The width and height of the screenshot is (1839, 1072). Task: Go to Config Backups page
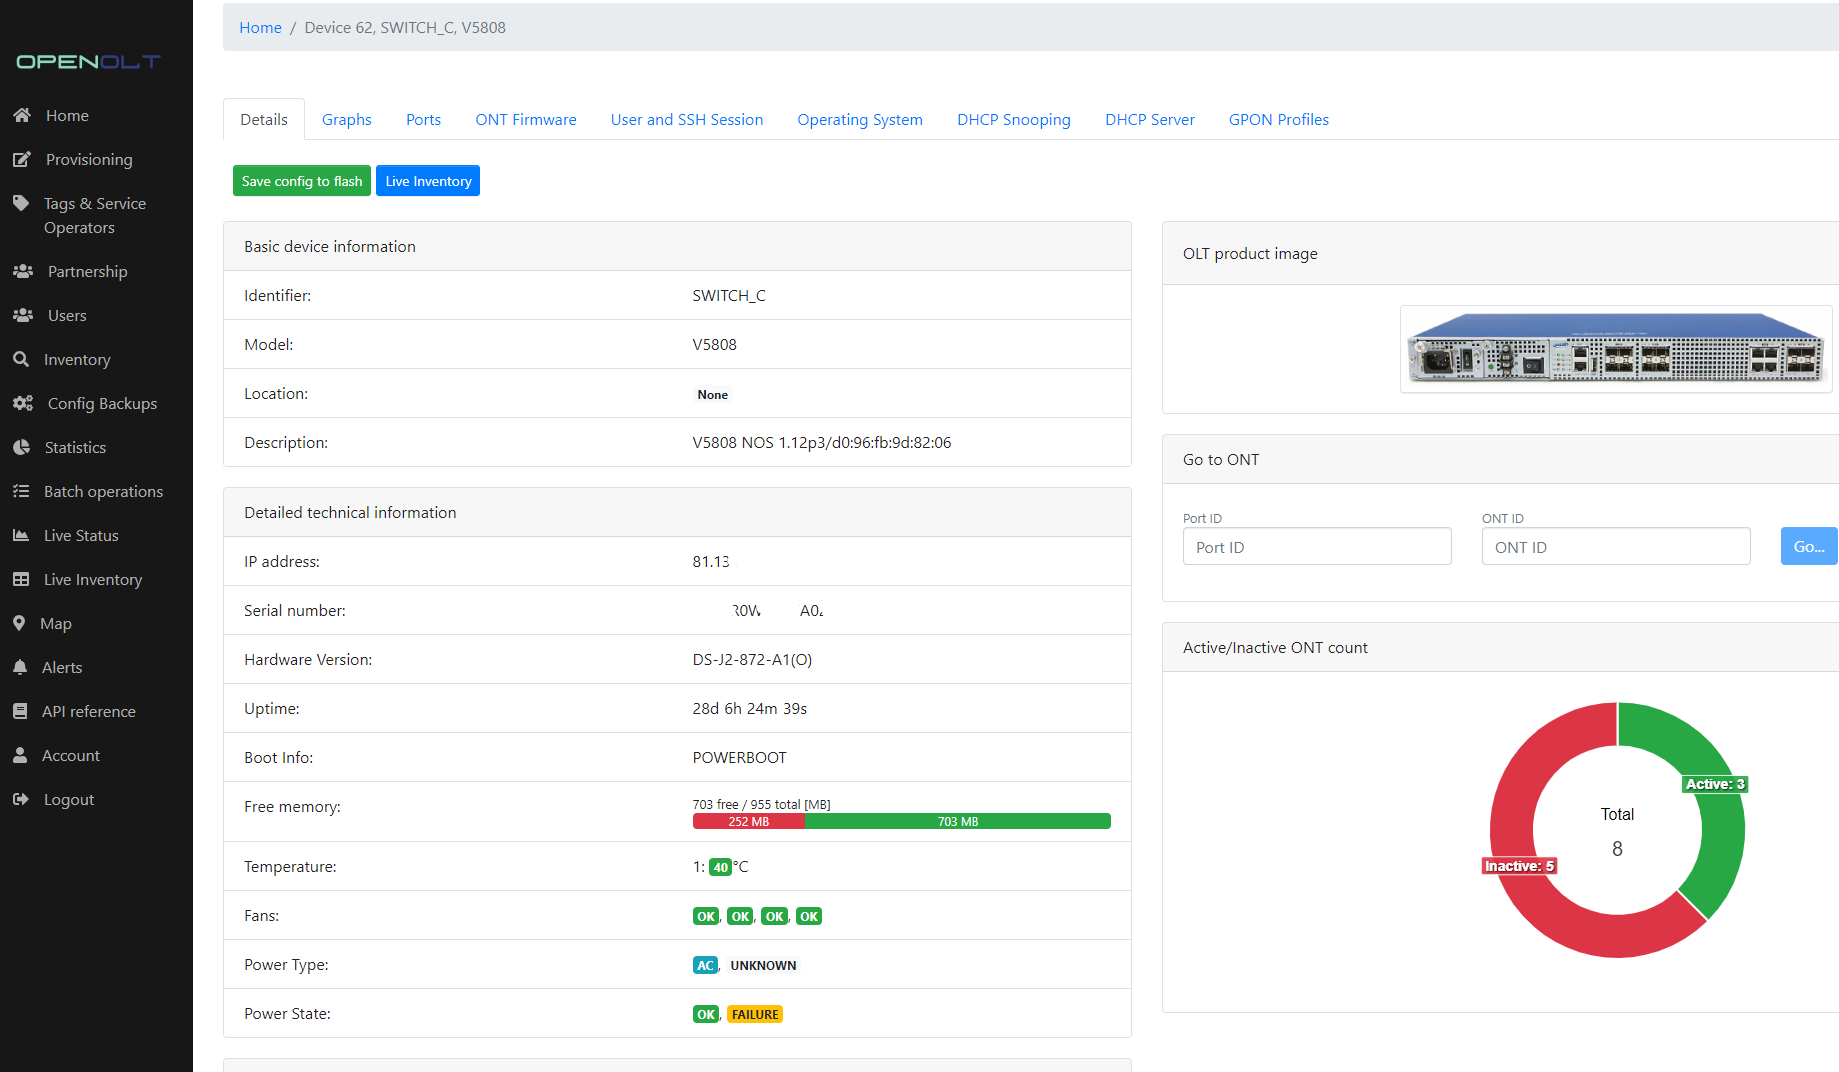[x=102, y=403]
